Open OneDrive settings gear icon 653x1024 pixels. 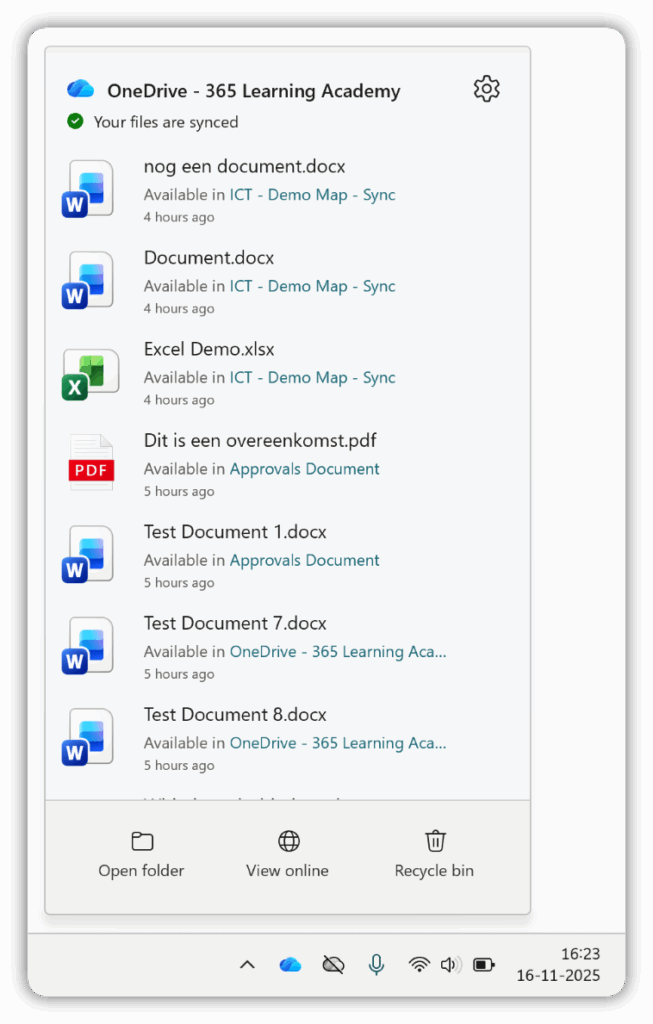(486, 89)
